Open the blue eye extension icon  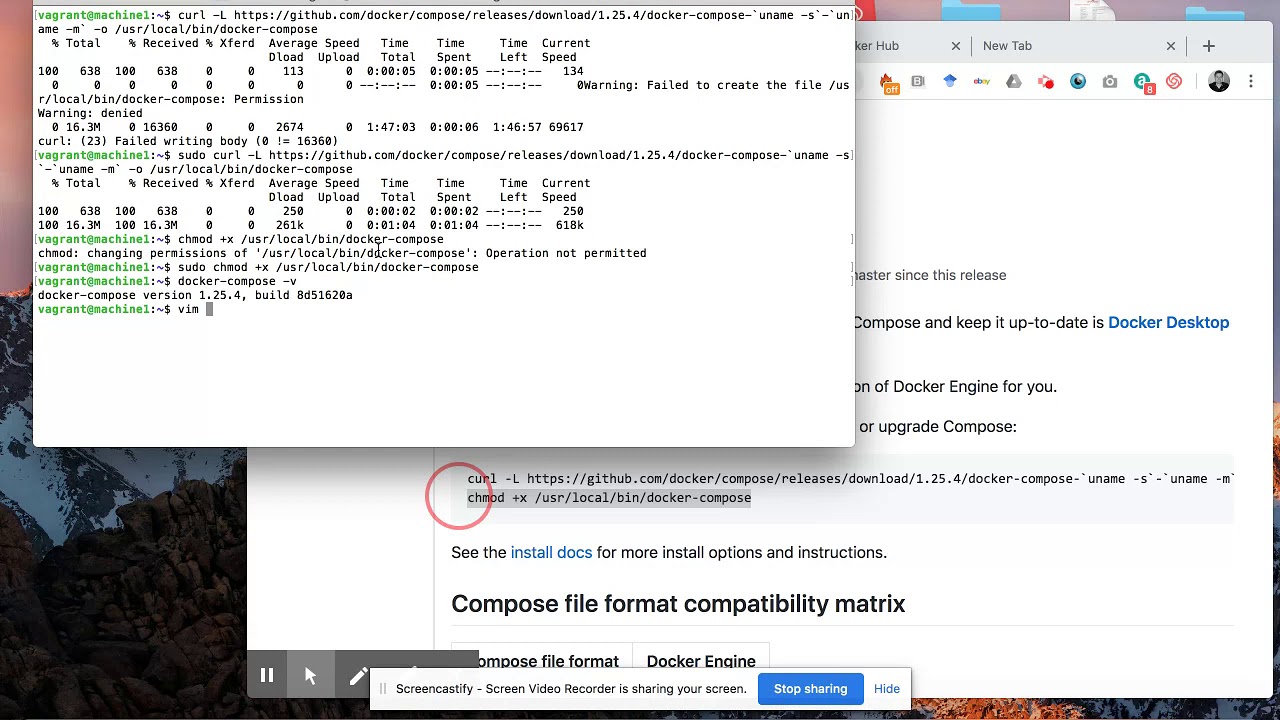point(1078,82)
